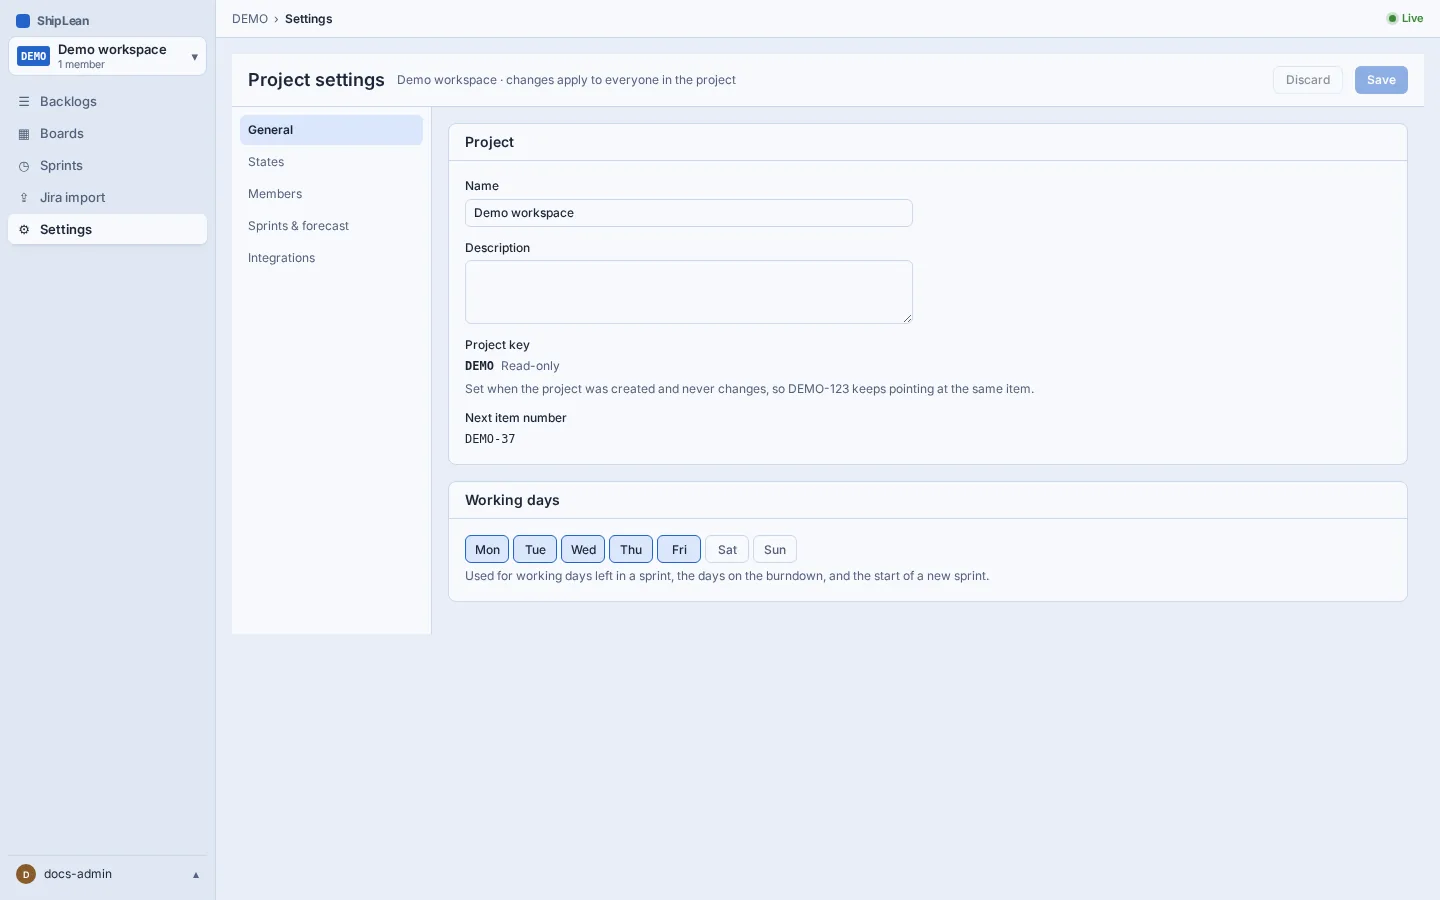Click the Discard button
Screen dimensions: 1440x900
click(1308, 80)
